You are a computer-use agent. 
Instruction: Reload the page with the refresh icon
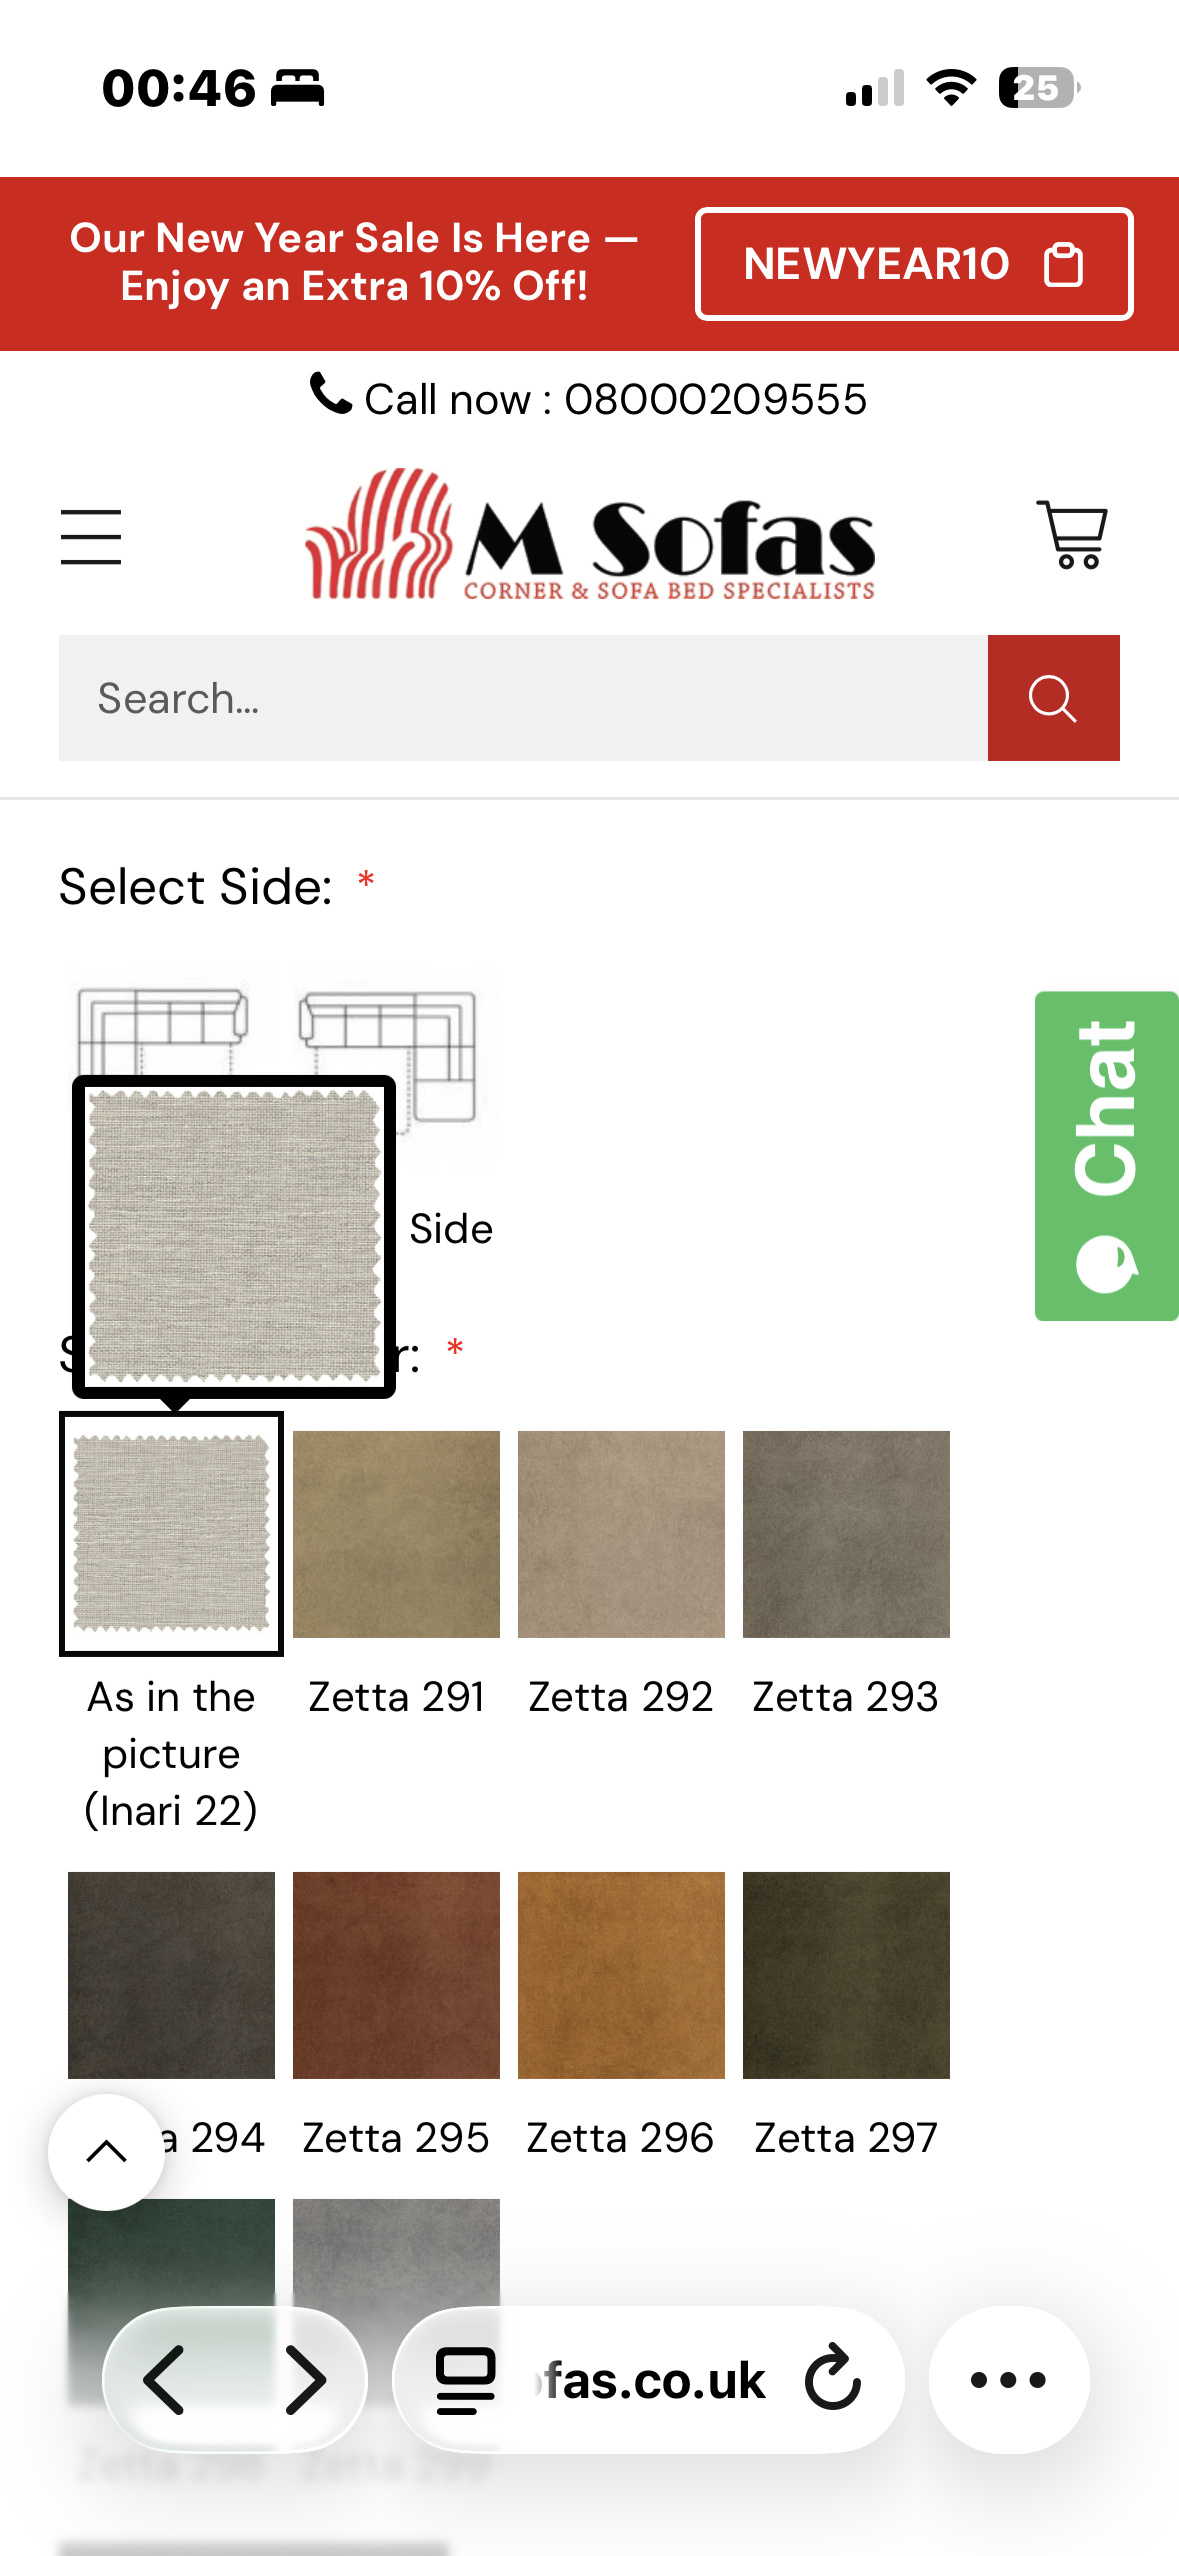(832, 2379)
